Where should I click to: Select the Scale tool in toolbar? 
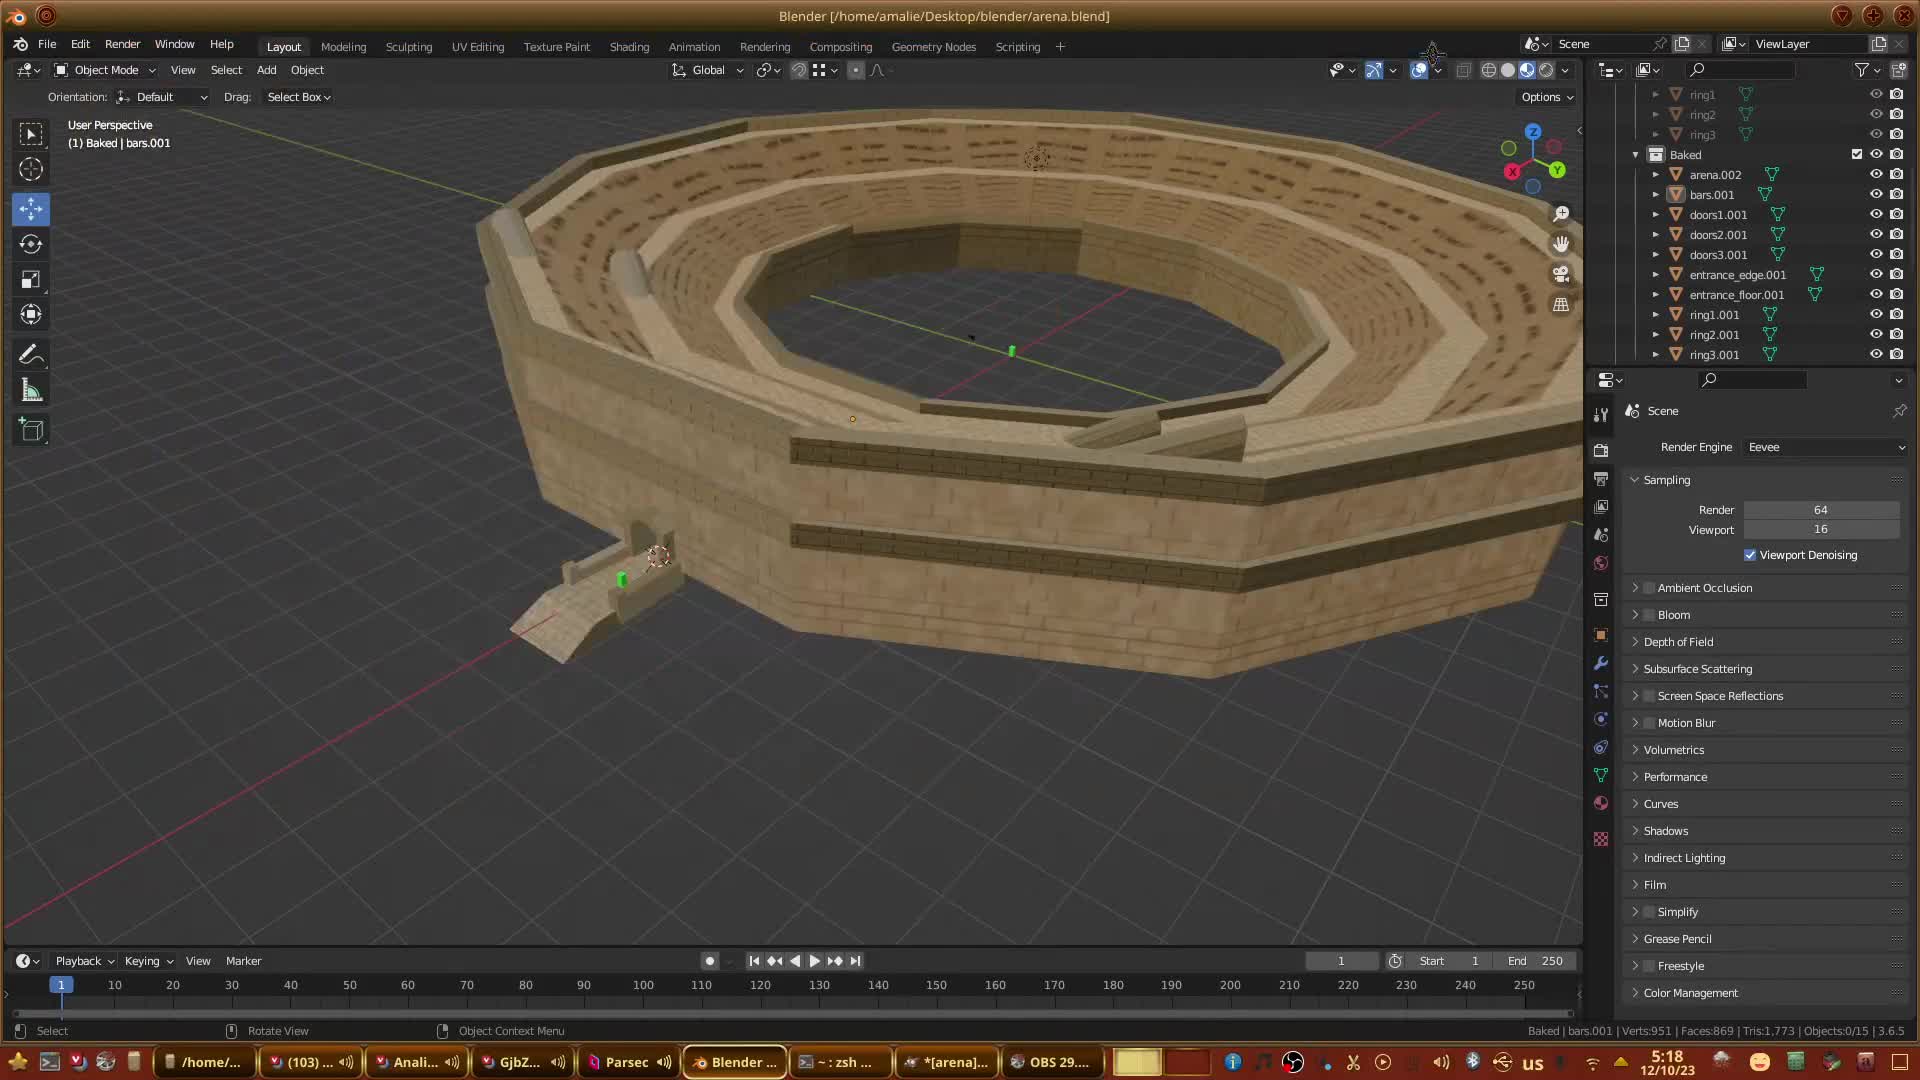(x=31, y=280)
